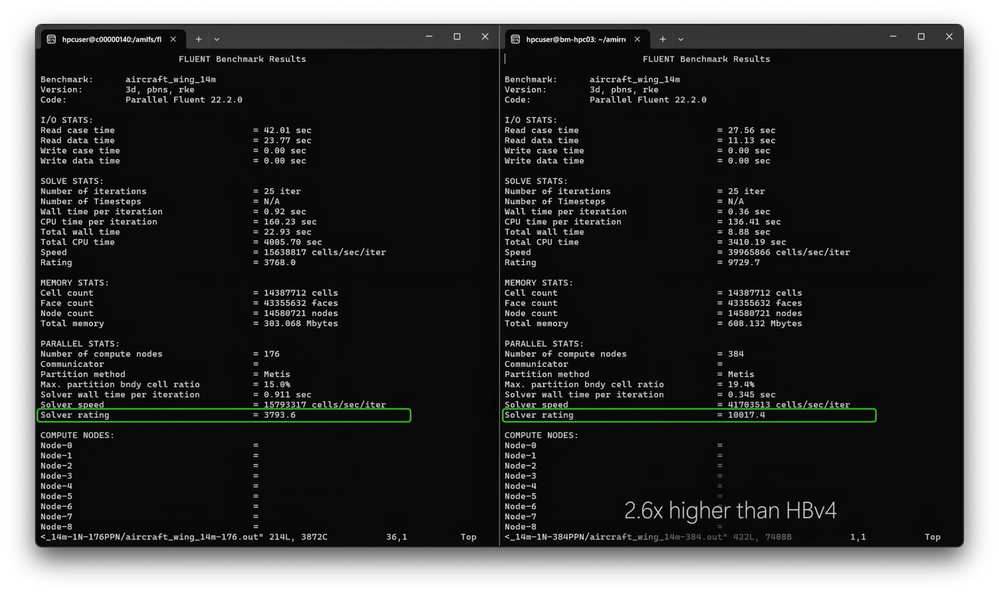Select the hpcuser@bm-hpc03: ~/amirr terminal tab
Viewport: 999px width, 594px height.
(x=577, y=39)
